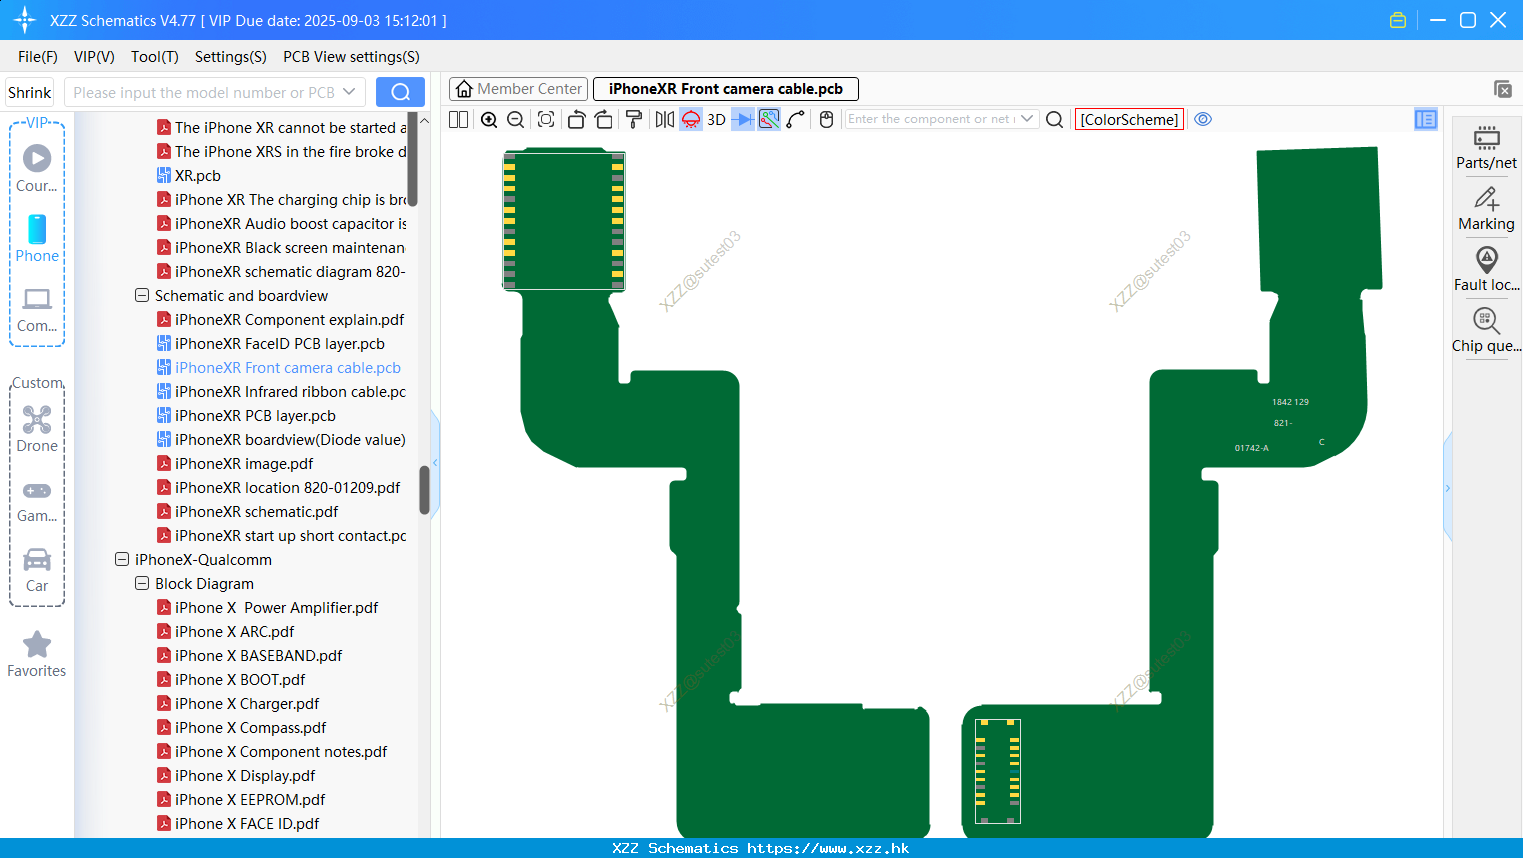Click the Shrink button
1523x858 pixels.
click(x=29, y=92)
